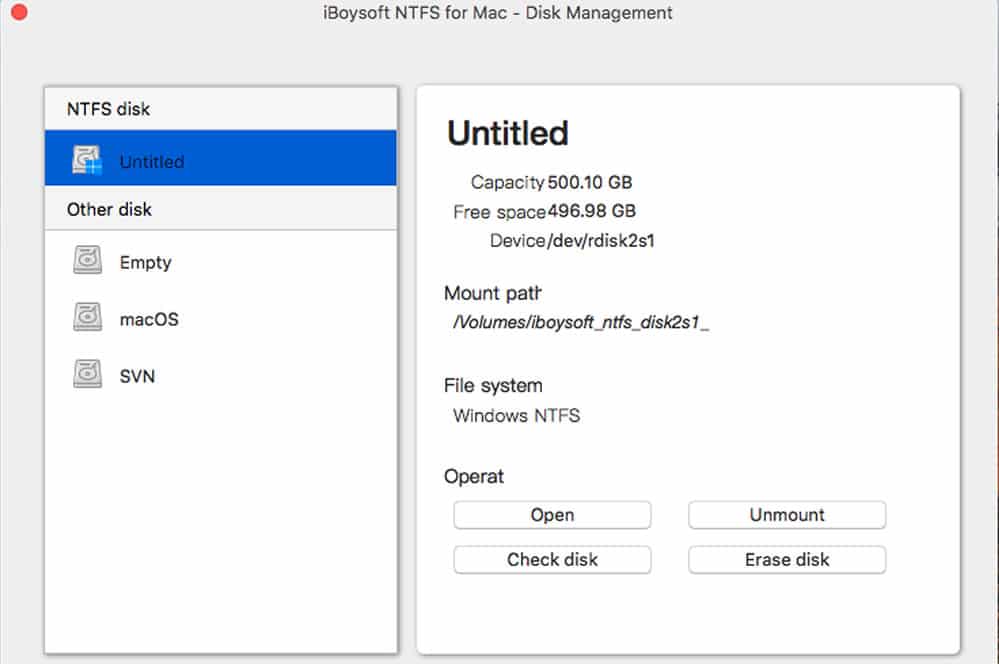Click the device path /dev/rdisk2s1
Viewport: 999px width, 664px height.
coord(600,241)
